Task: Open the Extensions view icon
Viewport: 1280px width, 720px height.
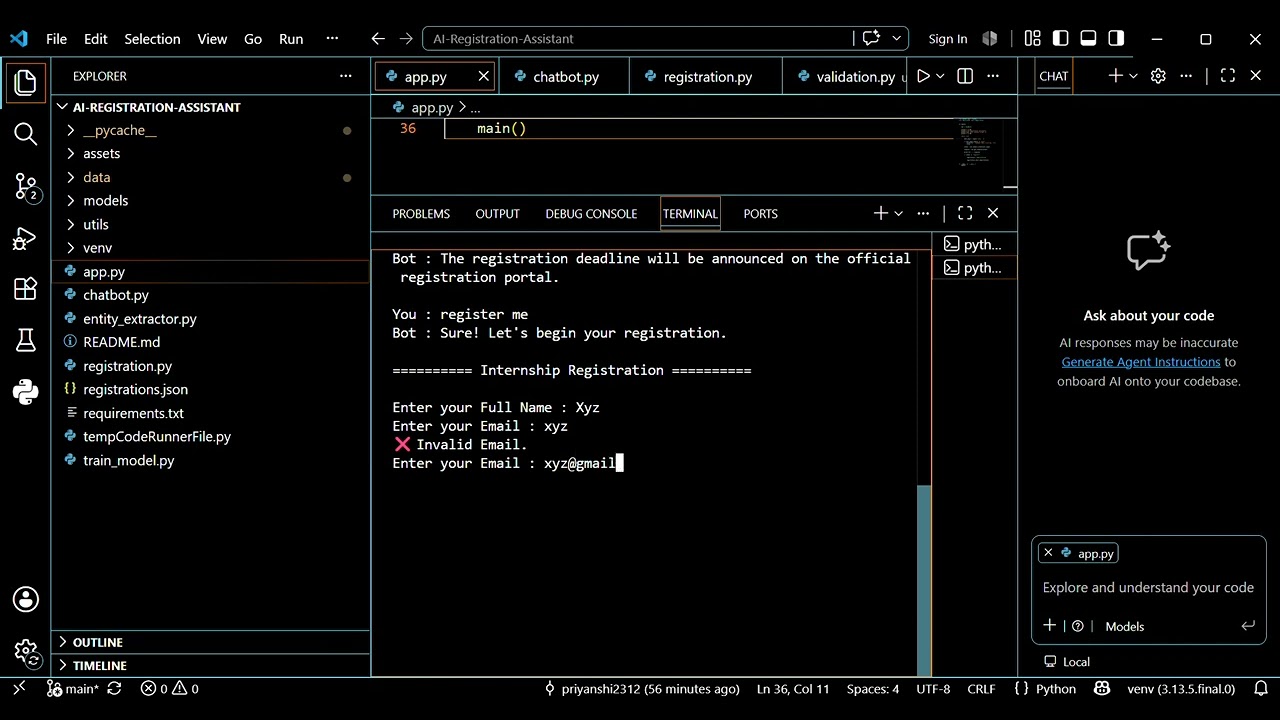Action: click(x=26, y=290)
